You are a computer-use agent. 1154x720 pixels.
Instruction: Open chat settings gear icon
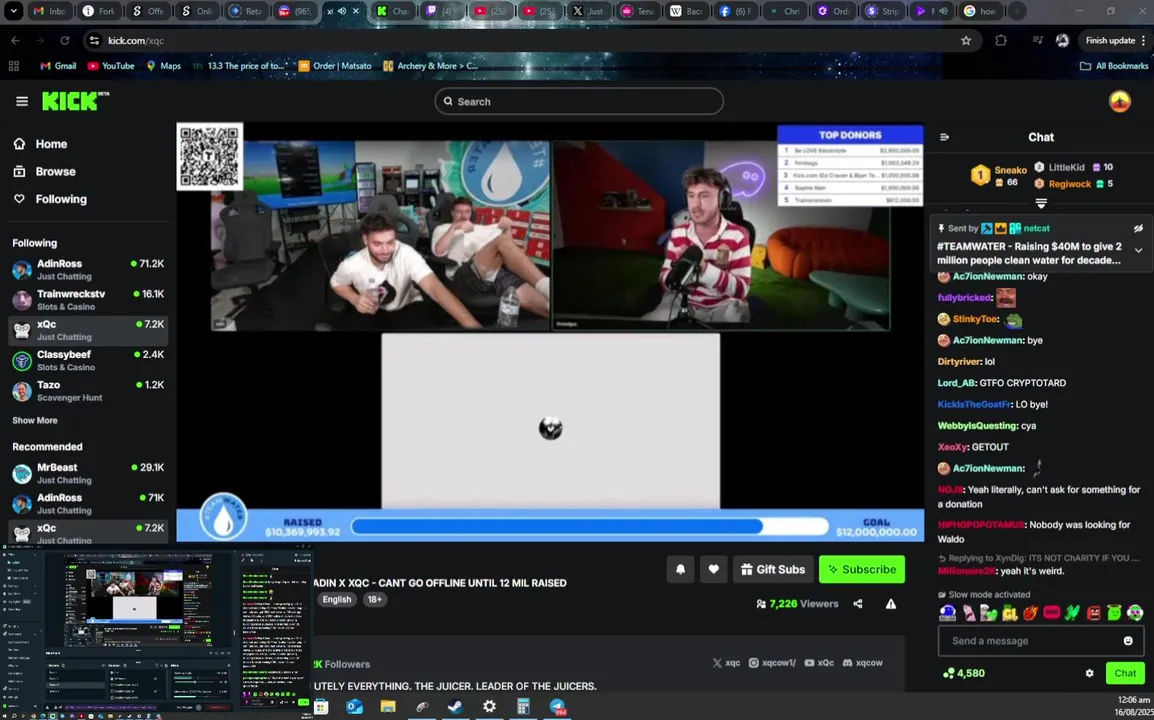[1089, 673]
